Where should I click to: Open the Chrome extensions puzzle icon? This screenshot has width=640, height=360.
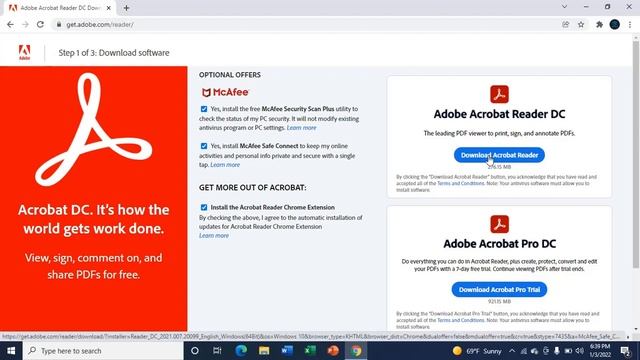point(599,24)
